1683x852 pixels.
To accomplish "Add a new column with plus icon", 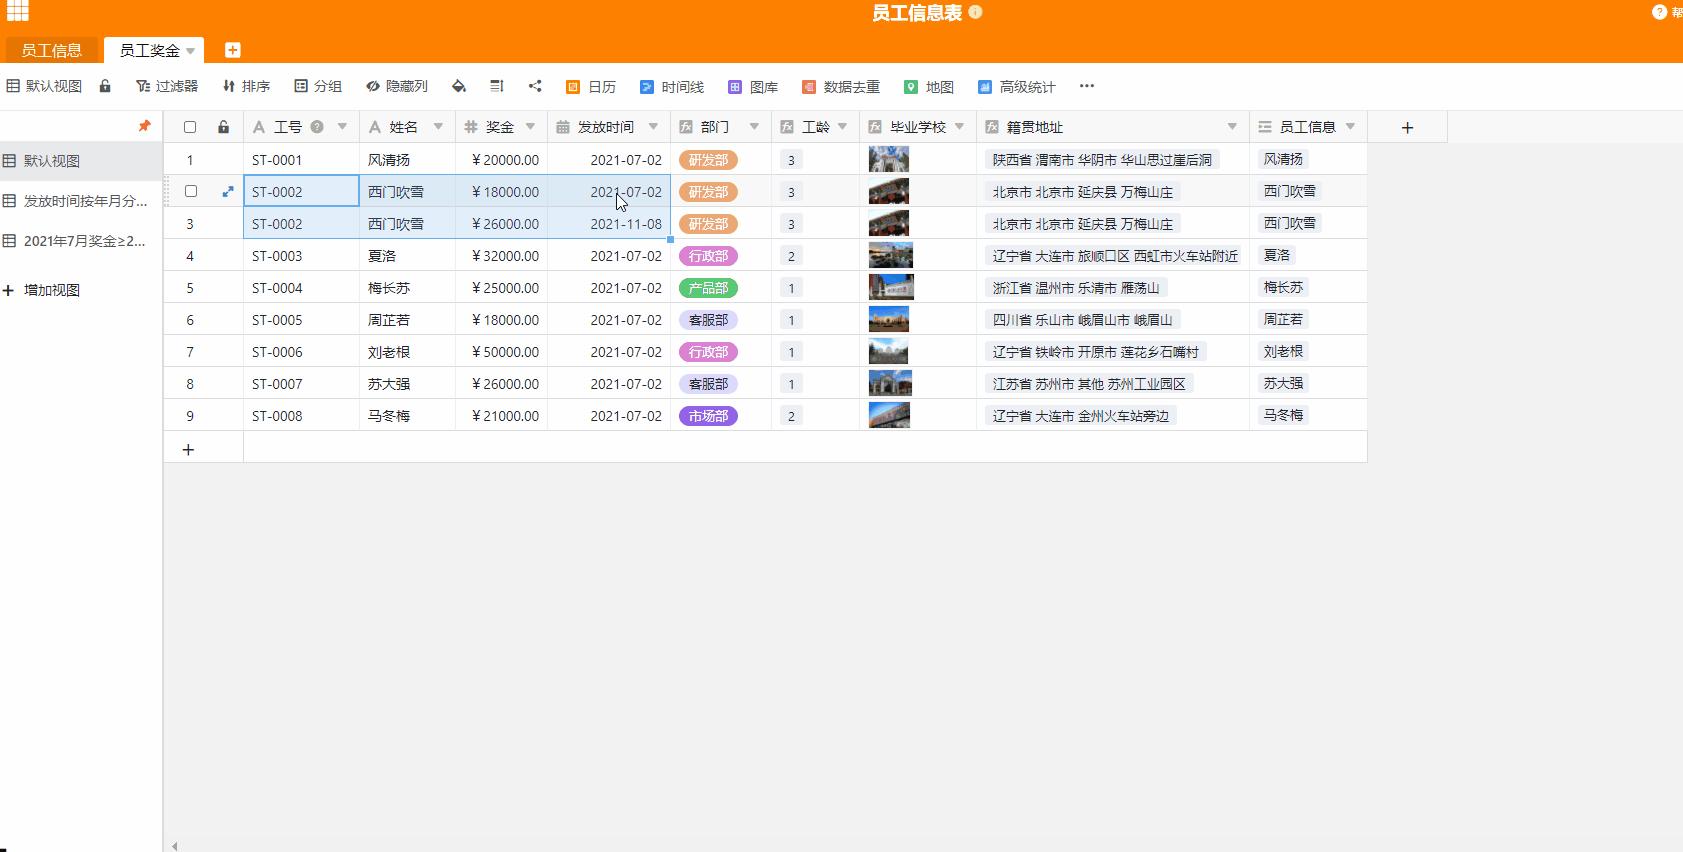I will 1407,127.
